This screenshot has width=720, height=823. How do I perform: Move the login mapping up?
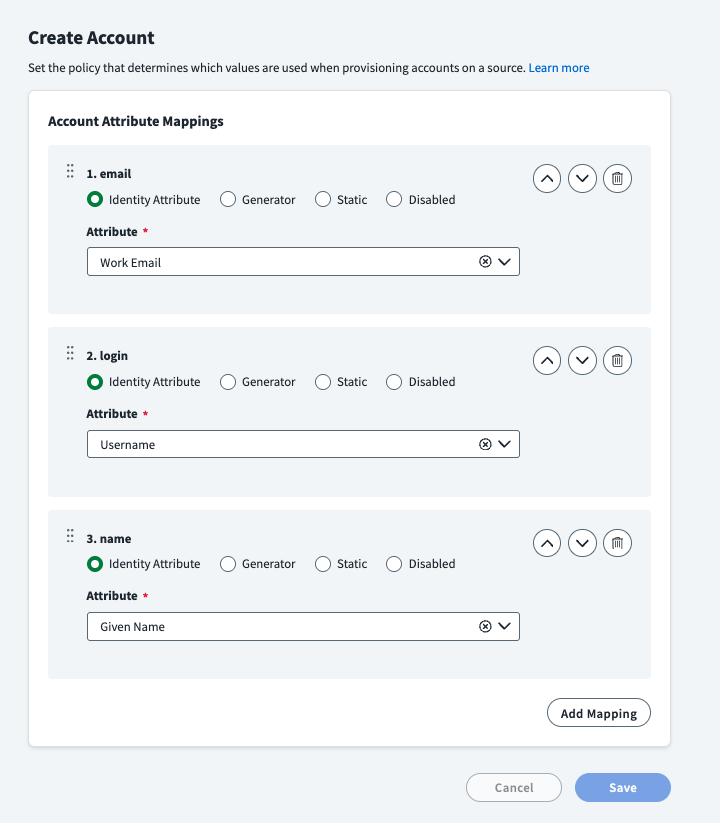coord(547,361)
